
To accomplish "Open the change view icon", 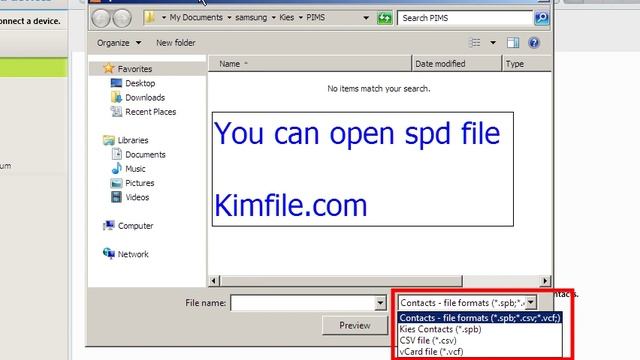I will click(475, 42).
